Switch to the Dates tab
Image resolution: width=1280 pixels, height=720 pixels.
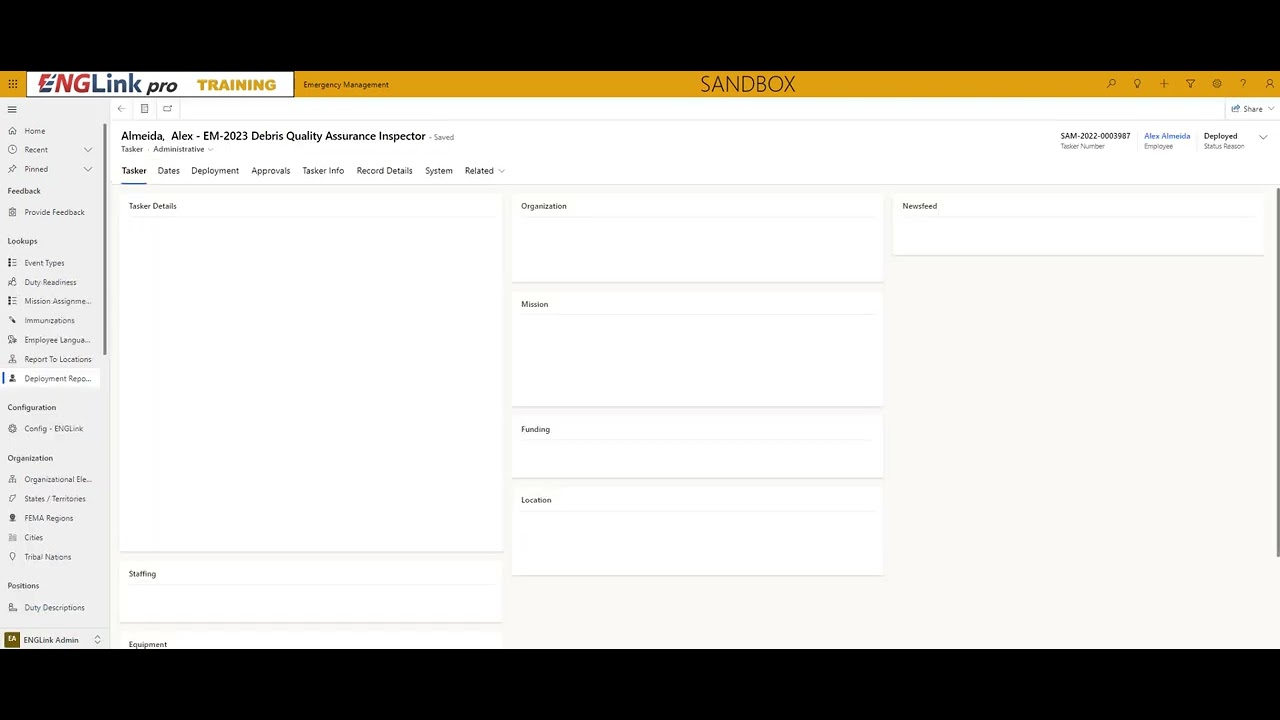[x=168, y=171]
